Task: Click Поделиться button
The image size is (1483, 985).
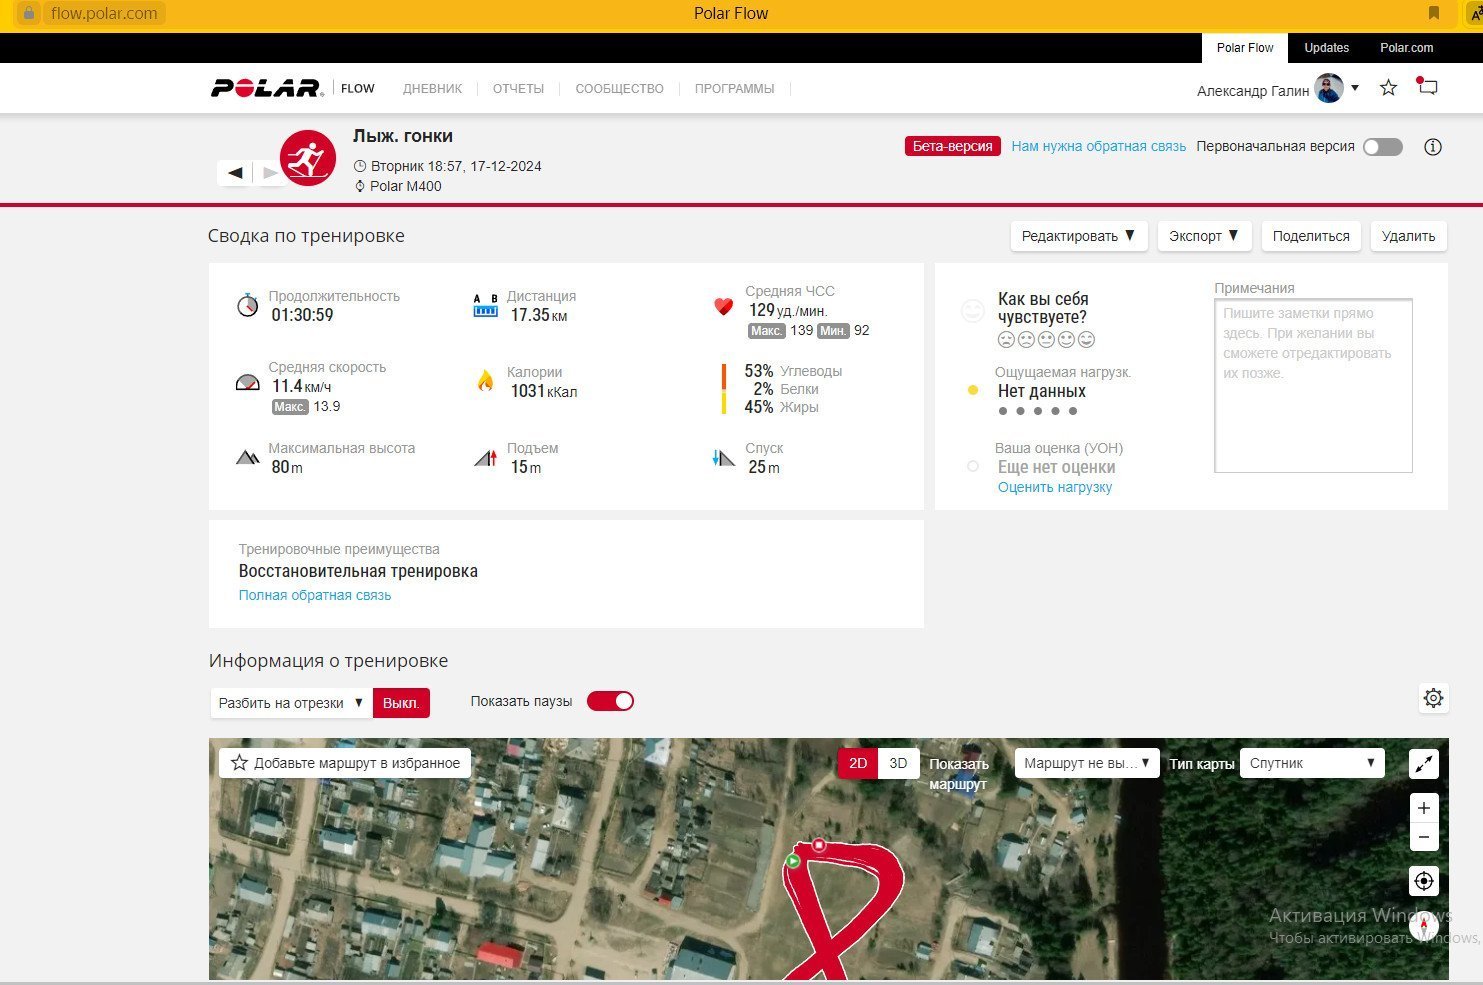Action: [x=1311, y=236]
